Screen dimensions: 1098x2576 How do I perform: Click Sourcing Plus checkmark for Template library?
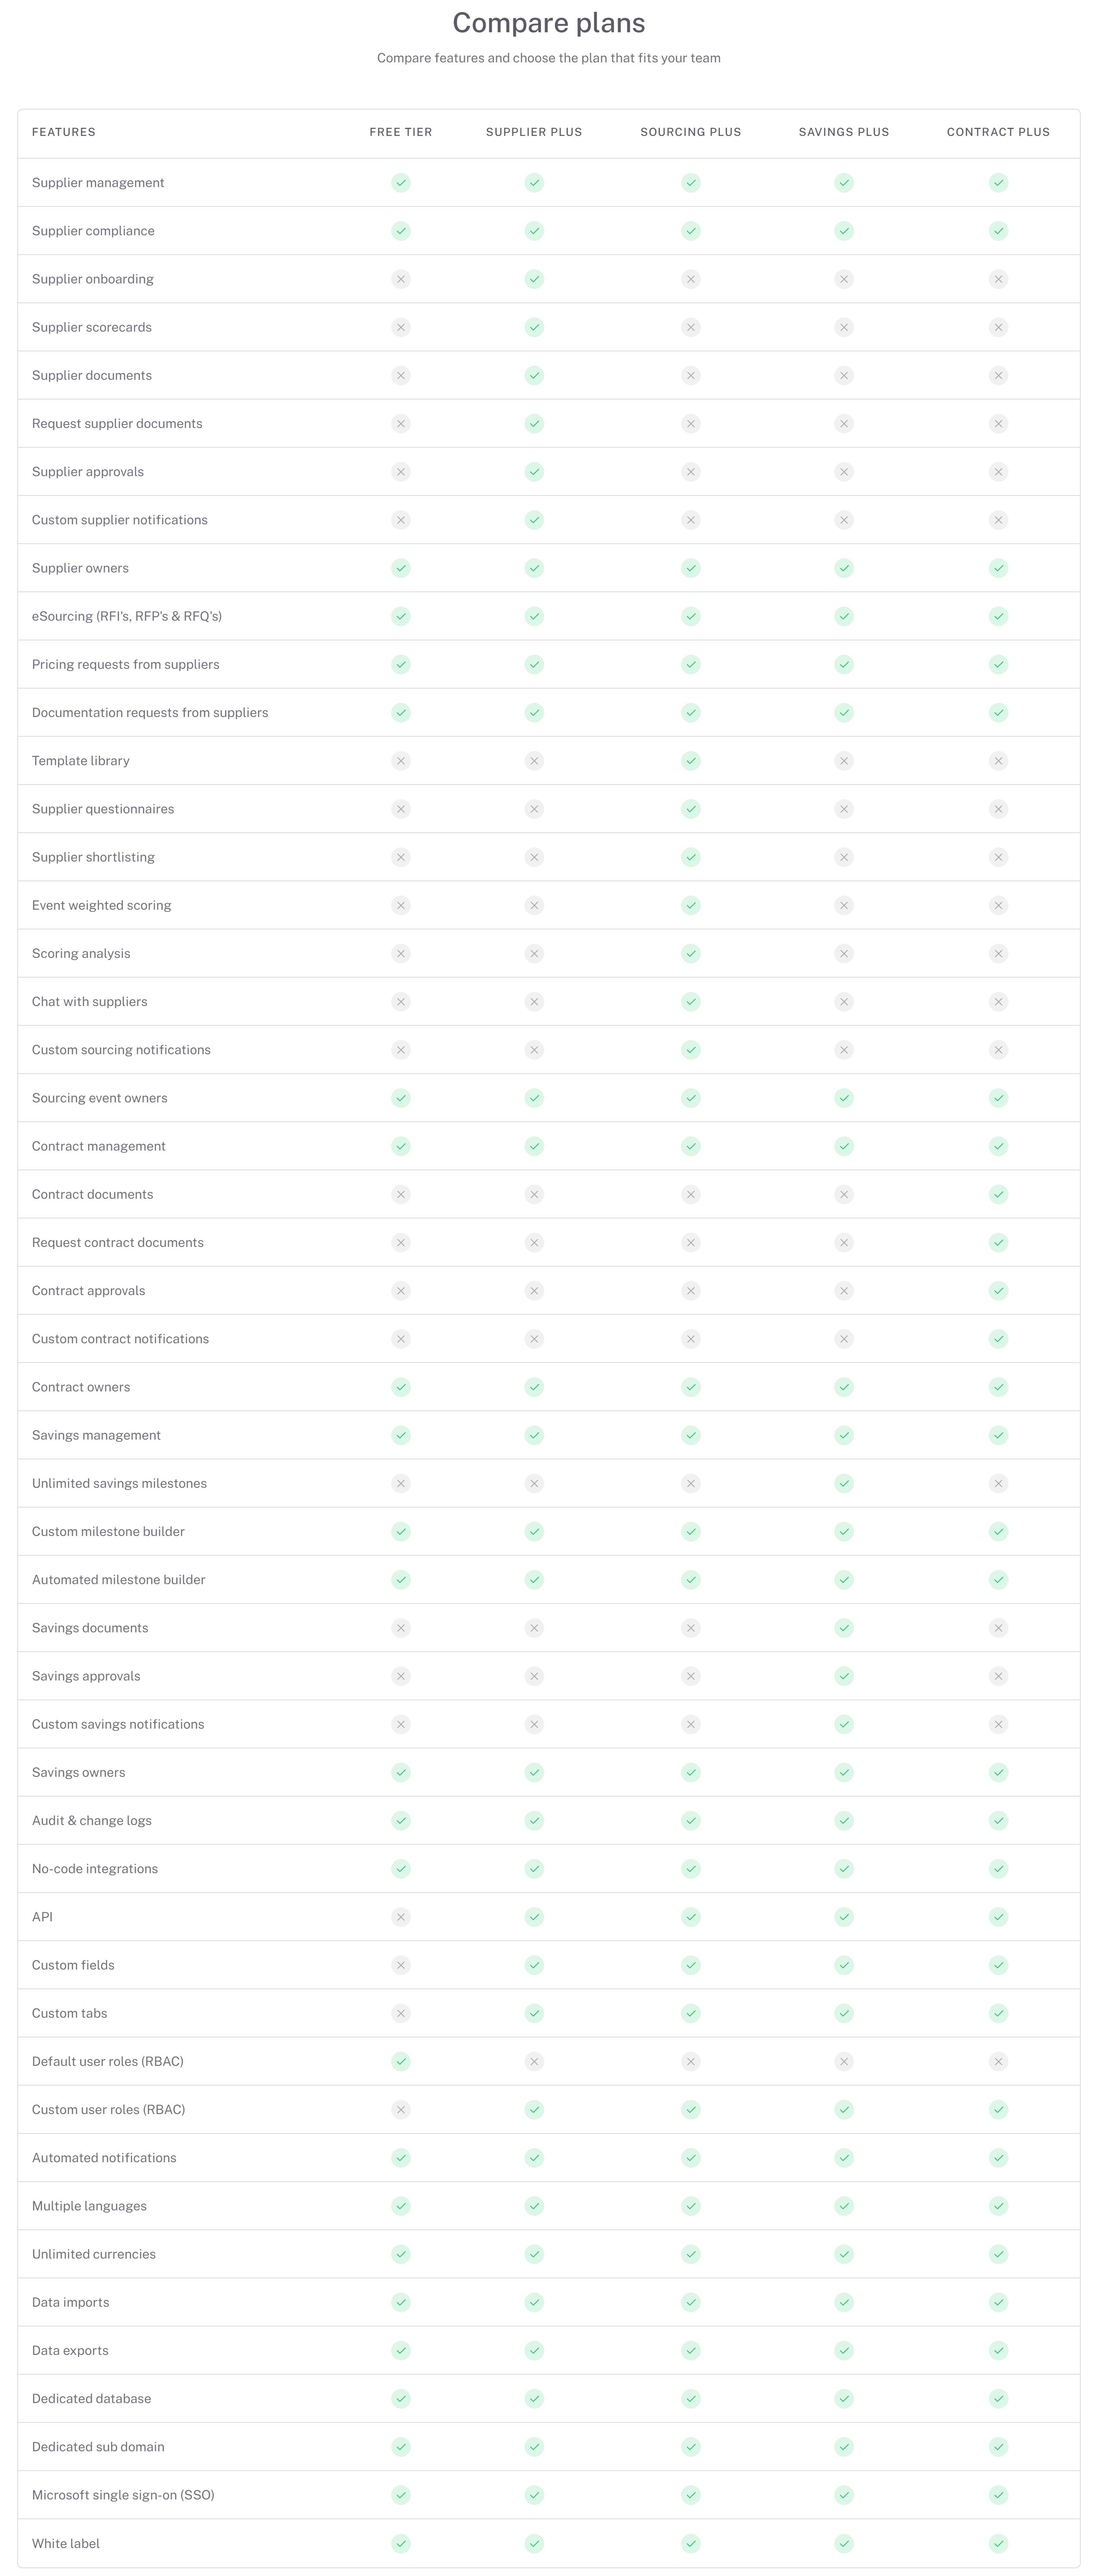(x=691, y=761)
